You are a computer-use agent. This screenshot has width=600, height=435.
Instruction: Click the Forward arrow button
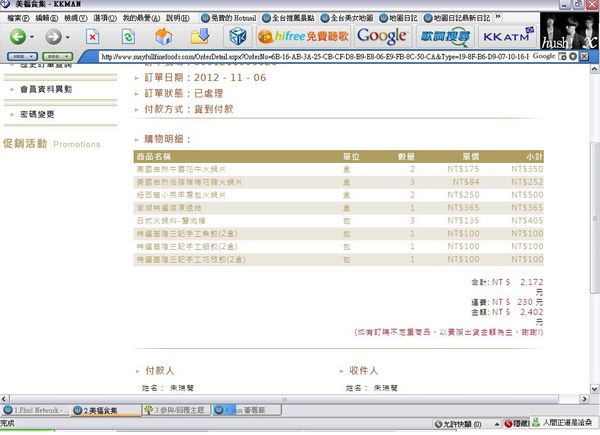pos(53,37)
